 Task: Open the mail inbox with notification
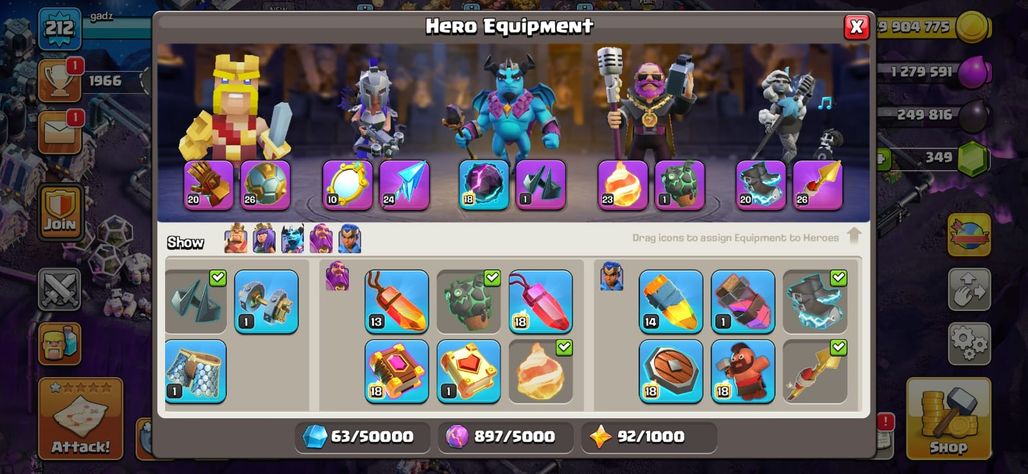click(59, 132)
